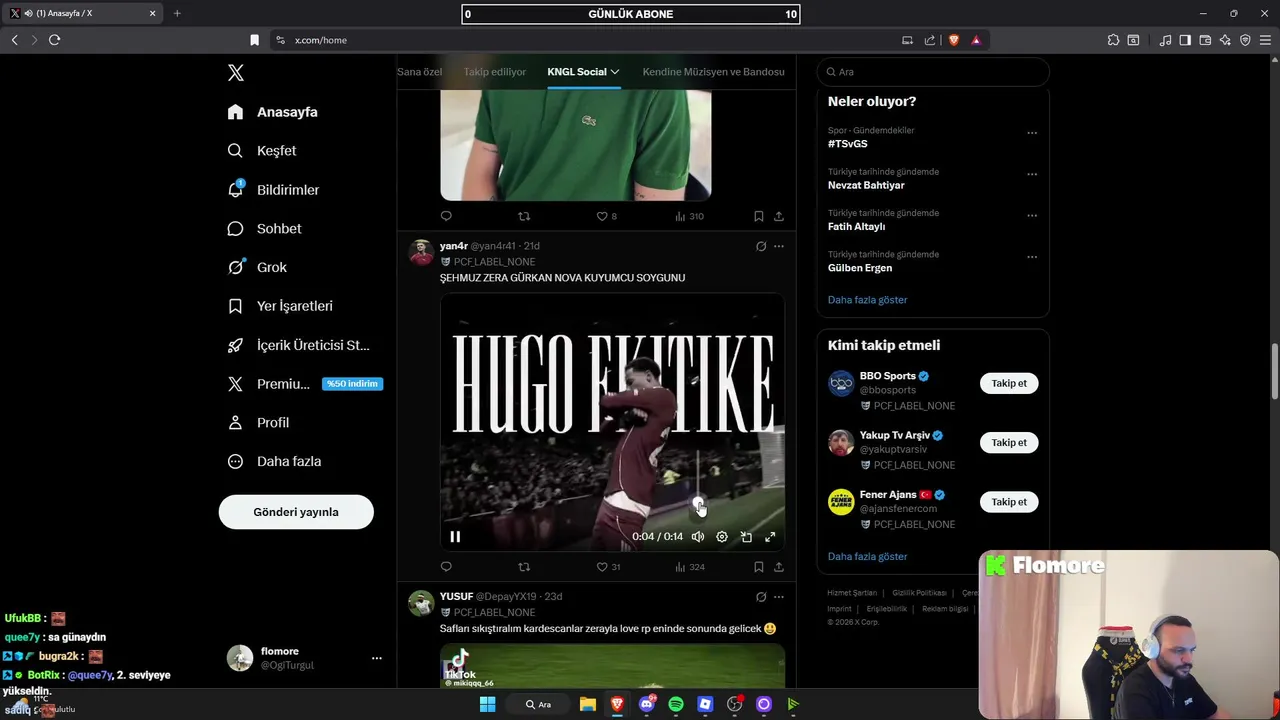1280x720 pixels.
Task: Click the X logo in sidebar
Action: coord(236,73)
